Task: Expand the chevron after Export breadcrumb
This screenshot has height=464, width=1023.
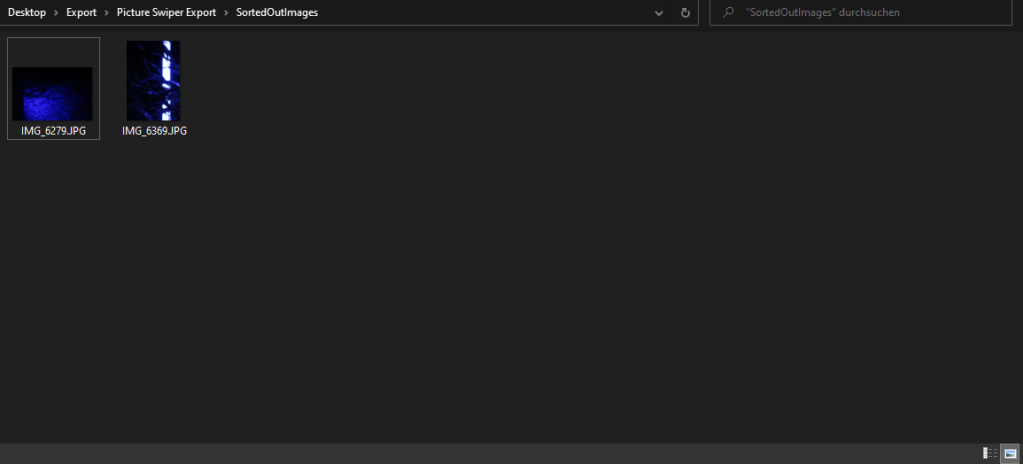Action: coord(106,12)
